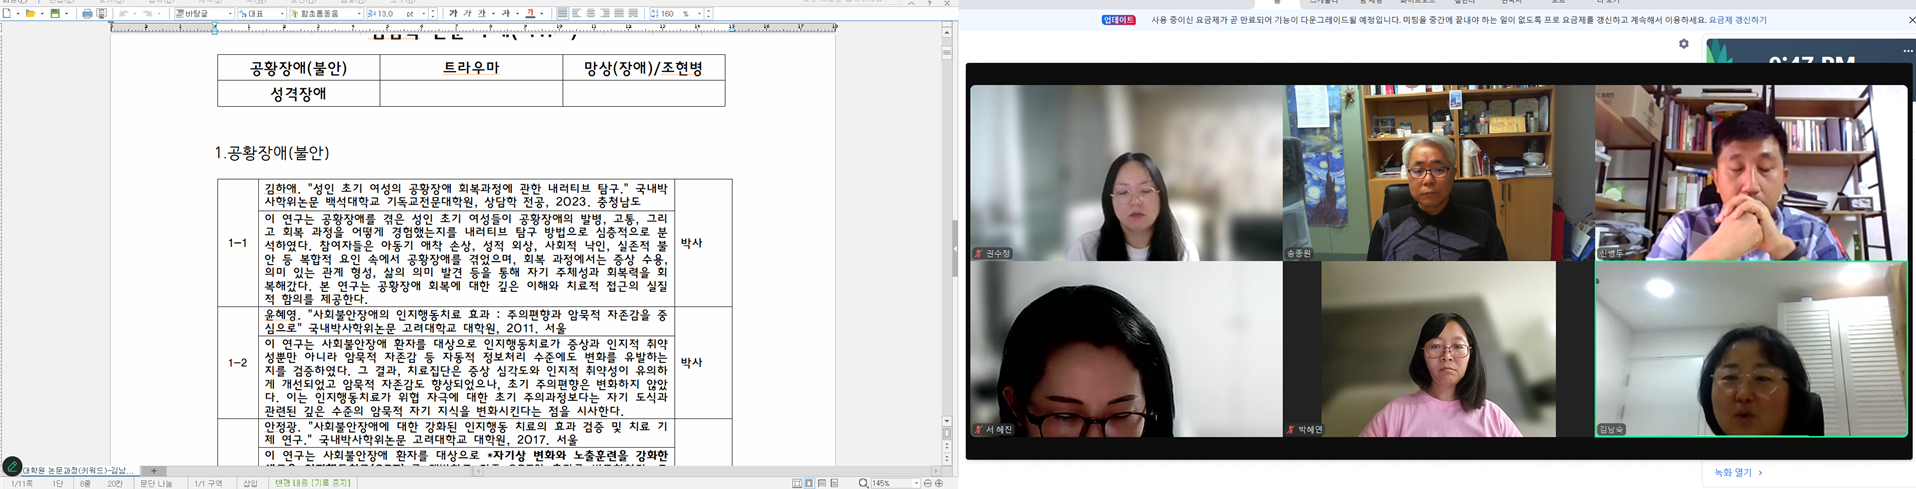Screen dimensions: 1916x489
Task: Toggle bold text formatting (first 가)
Action: [453, 14]
